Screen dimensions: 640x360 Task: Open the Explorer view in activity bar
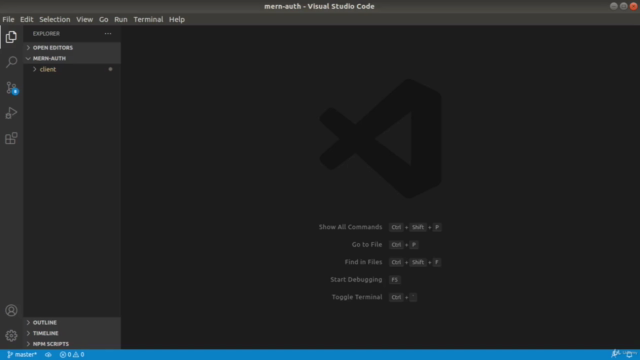pos(11,37)
